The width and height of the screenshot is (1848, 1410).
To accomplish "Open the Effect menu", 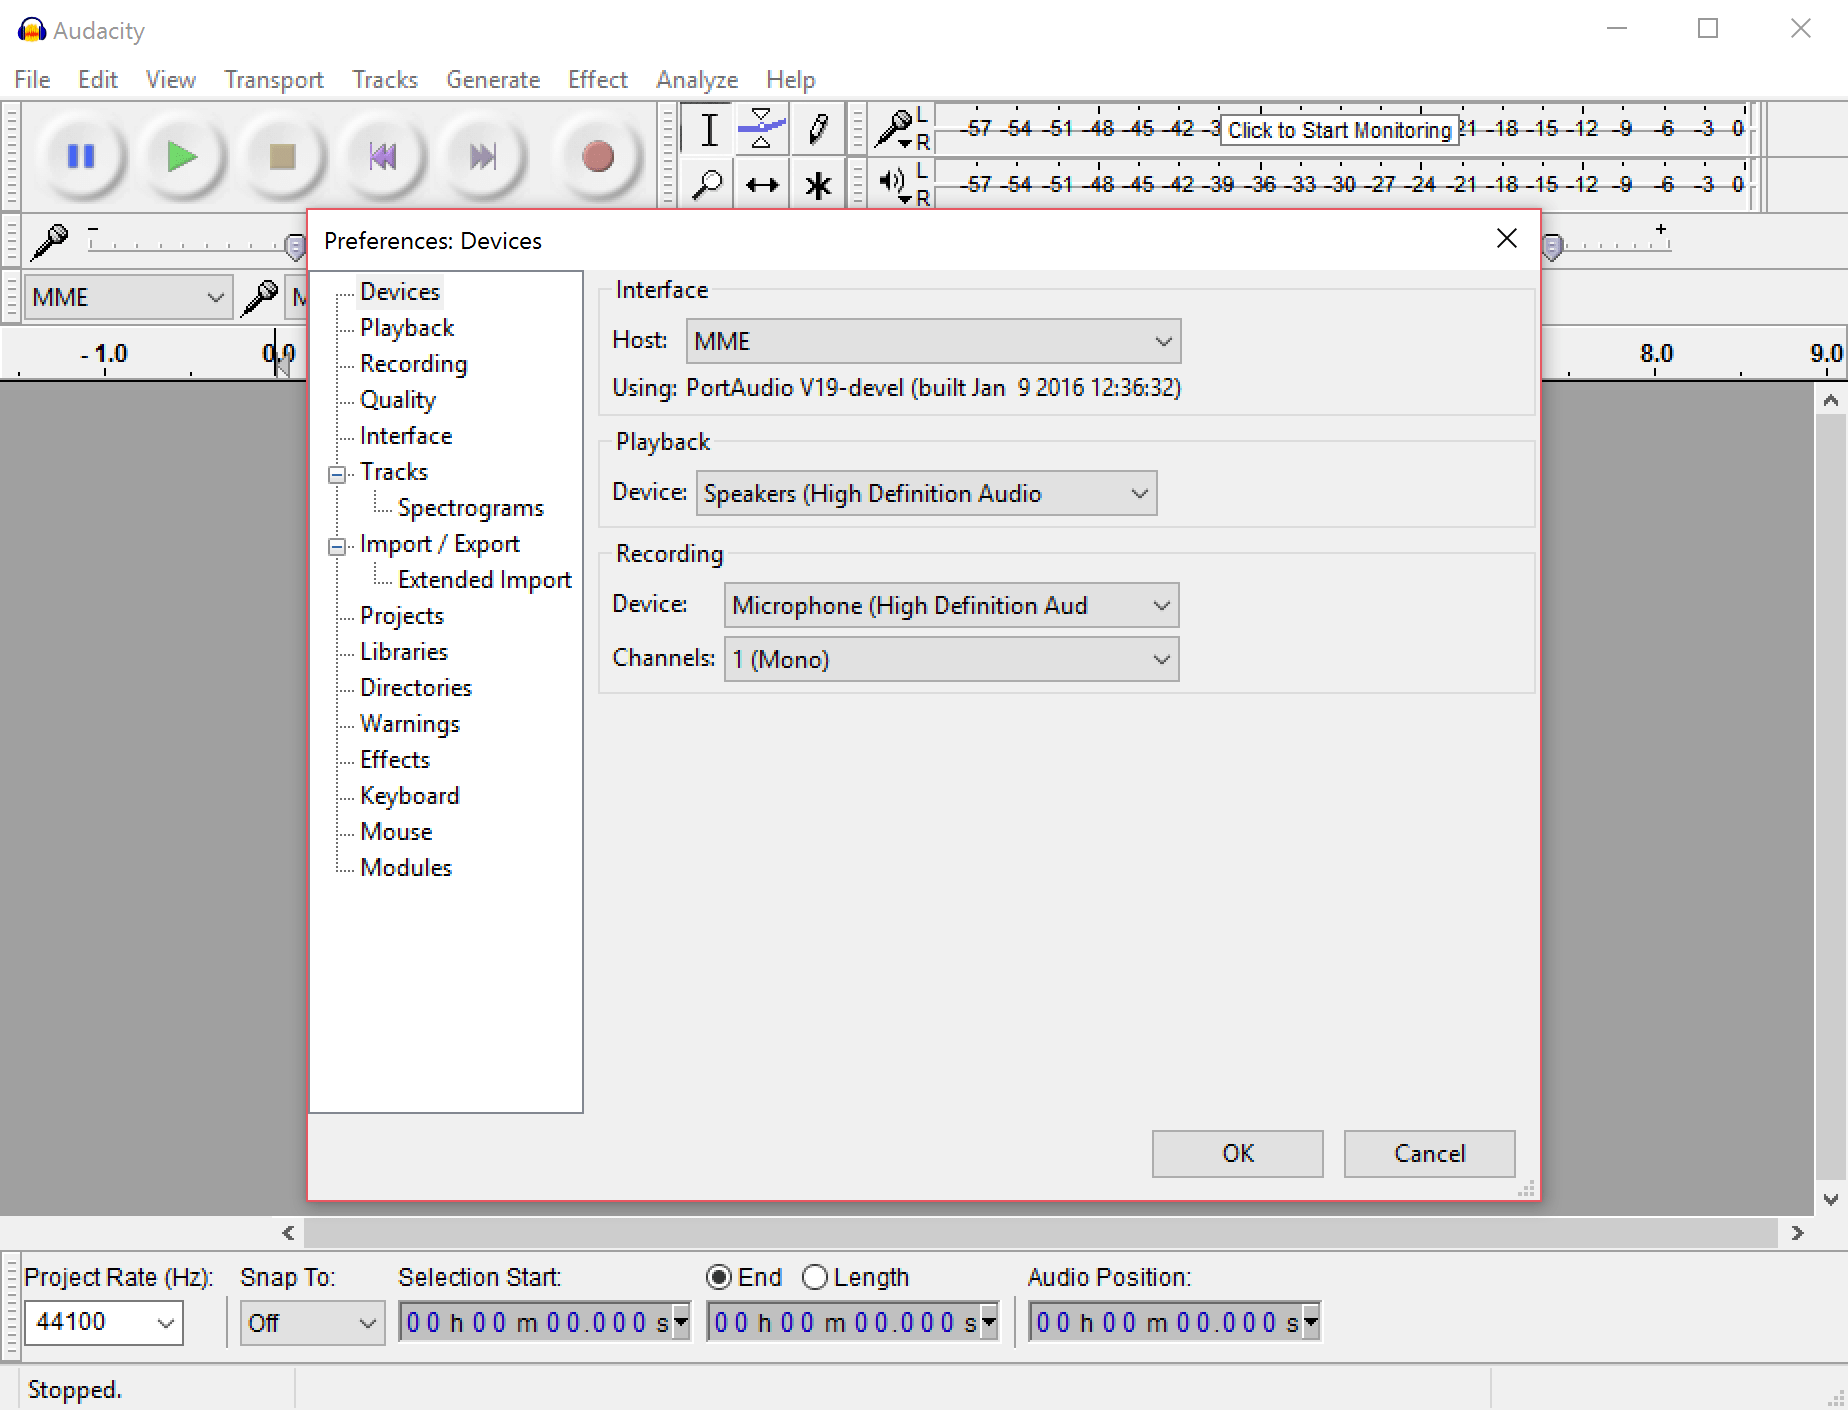I will click(x=598, y=79).
